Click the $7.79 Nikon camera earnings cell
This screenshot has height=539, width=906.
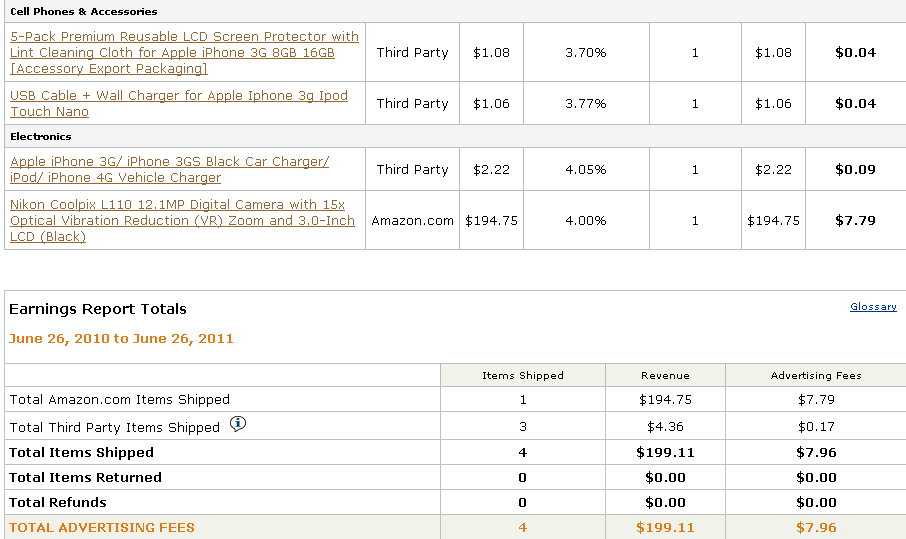coord(855,220)
